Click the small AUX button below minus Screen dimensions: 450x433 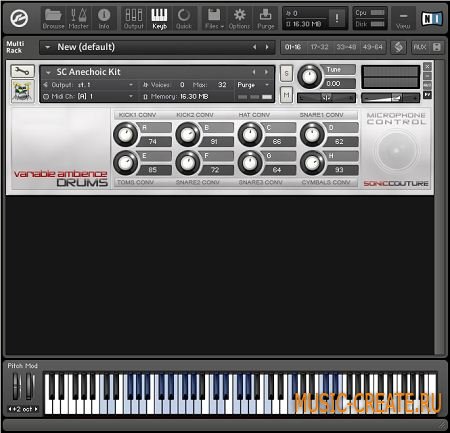tap(427, 86)
